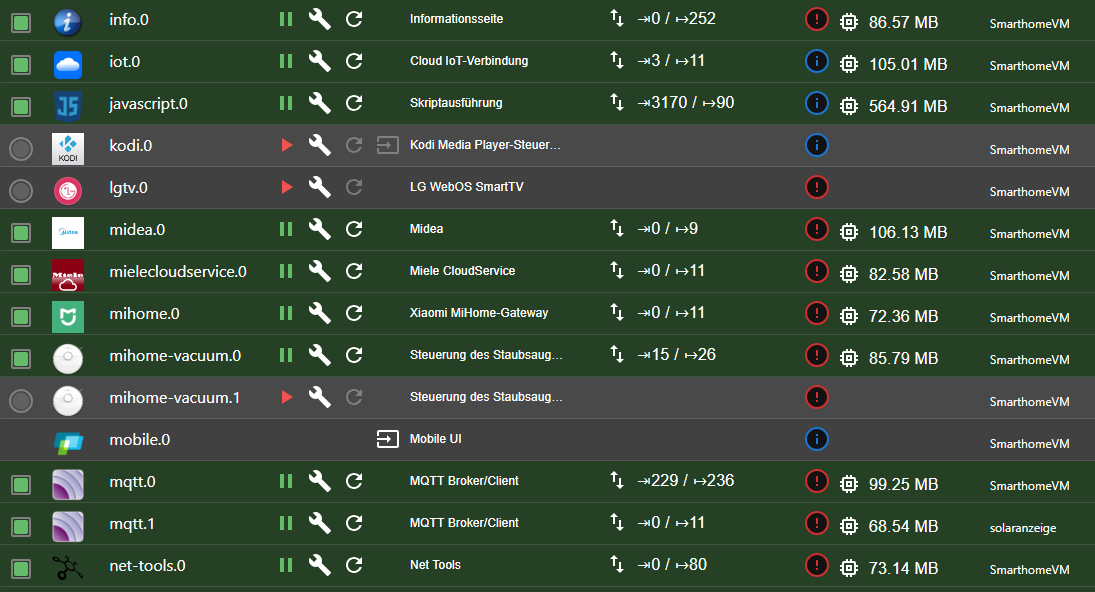Restart the mqtt.0 instance
The width and height of the screenshot is (1095, 592).
click(354, 481)
